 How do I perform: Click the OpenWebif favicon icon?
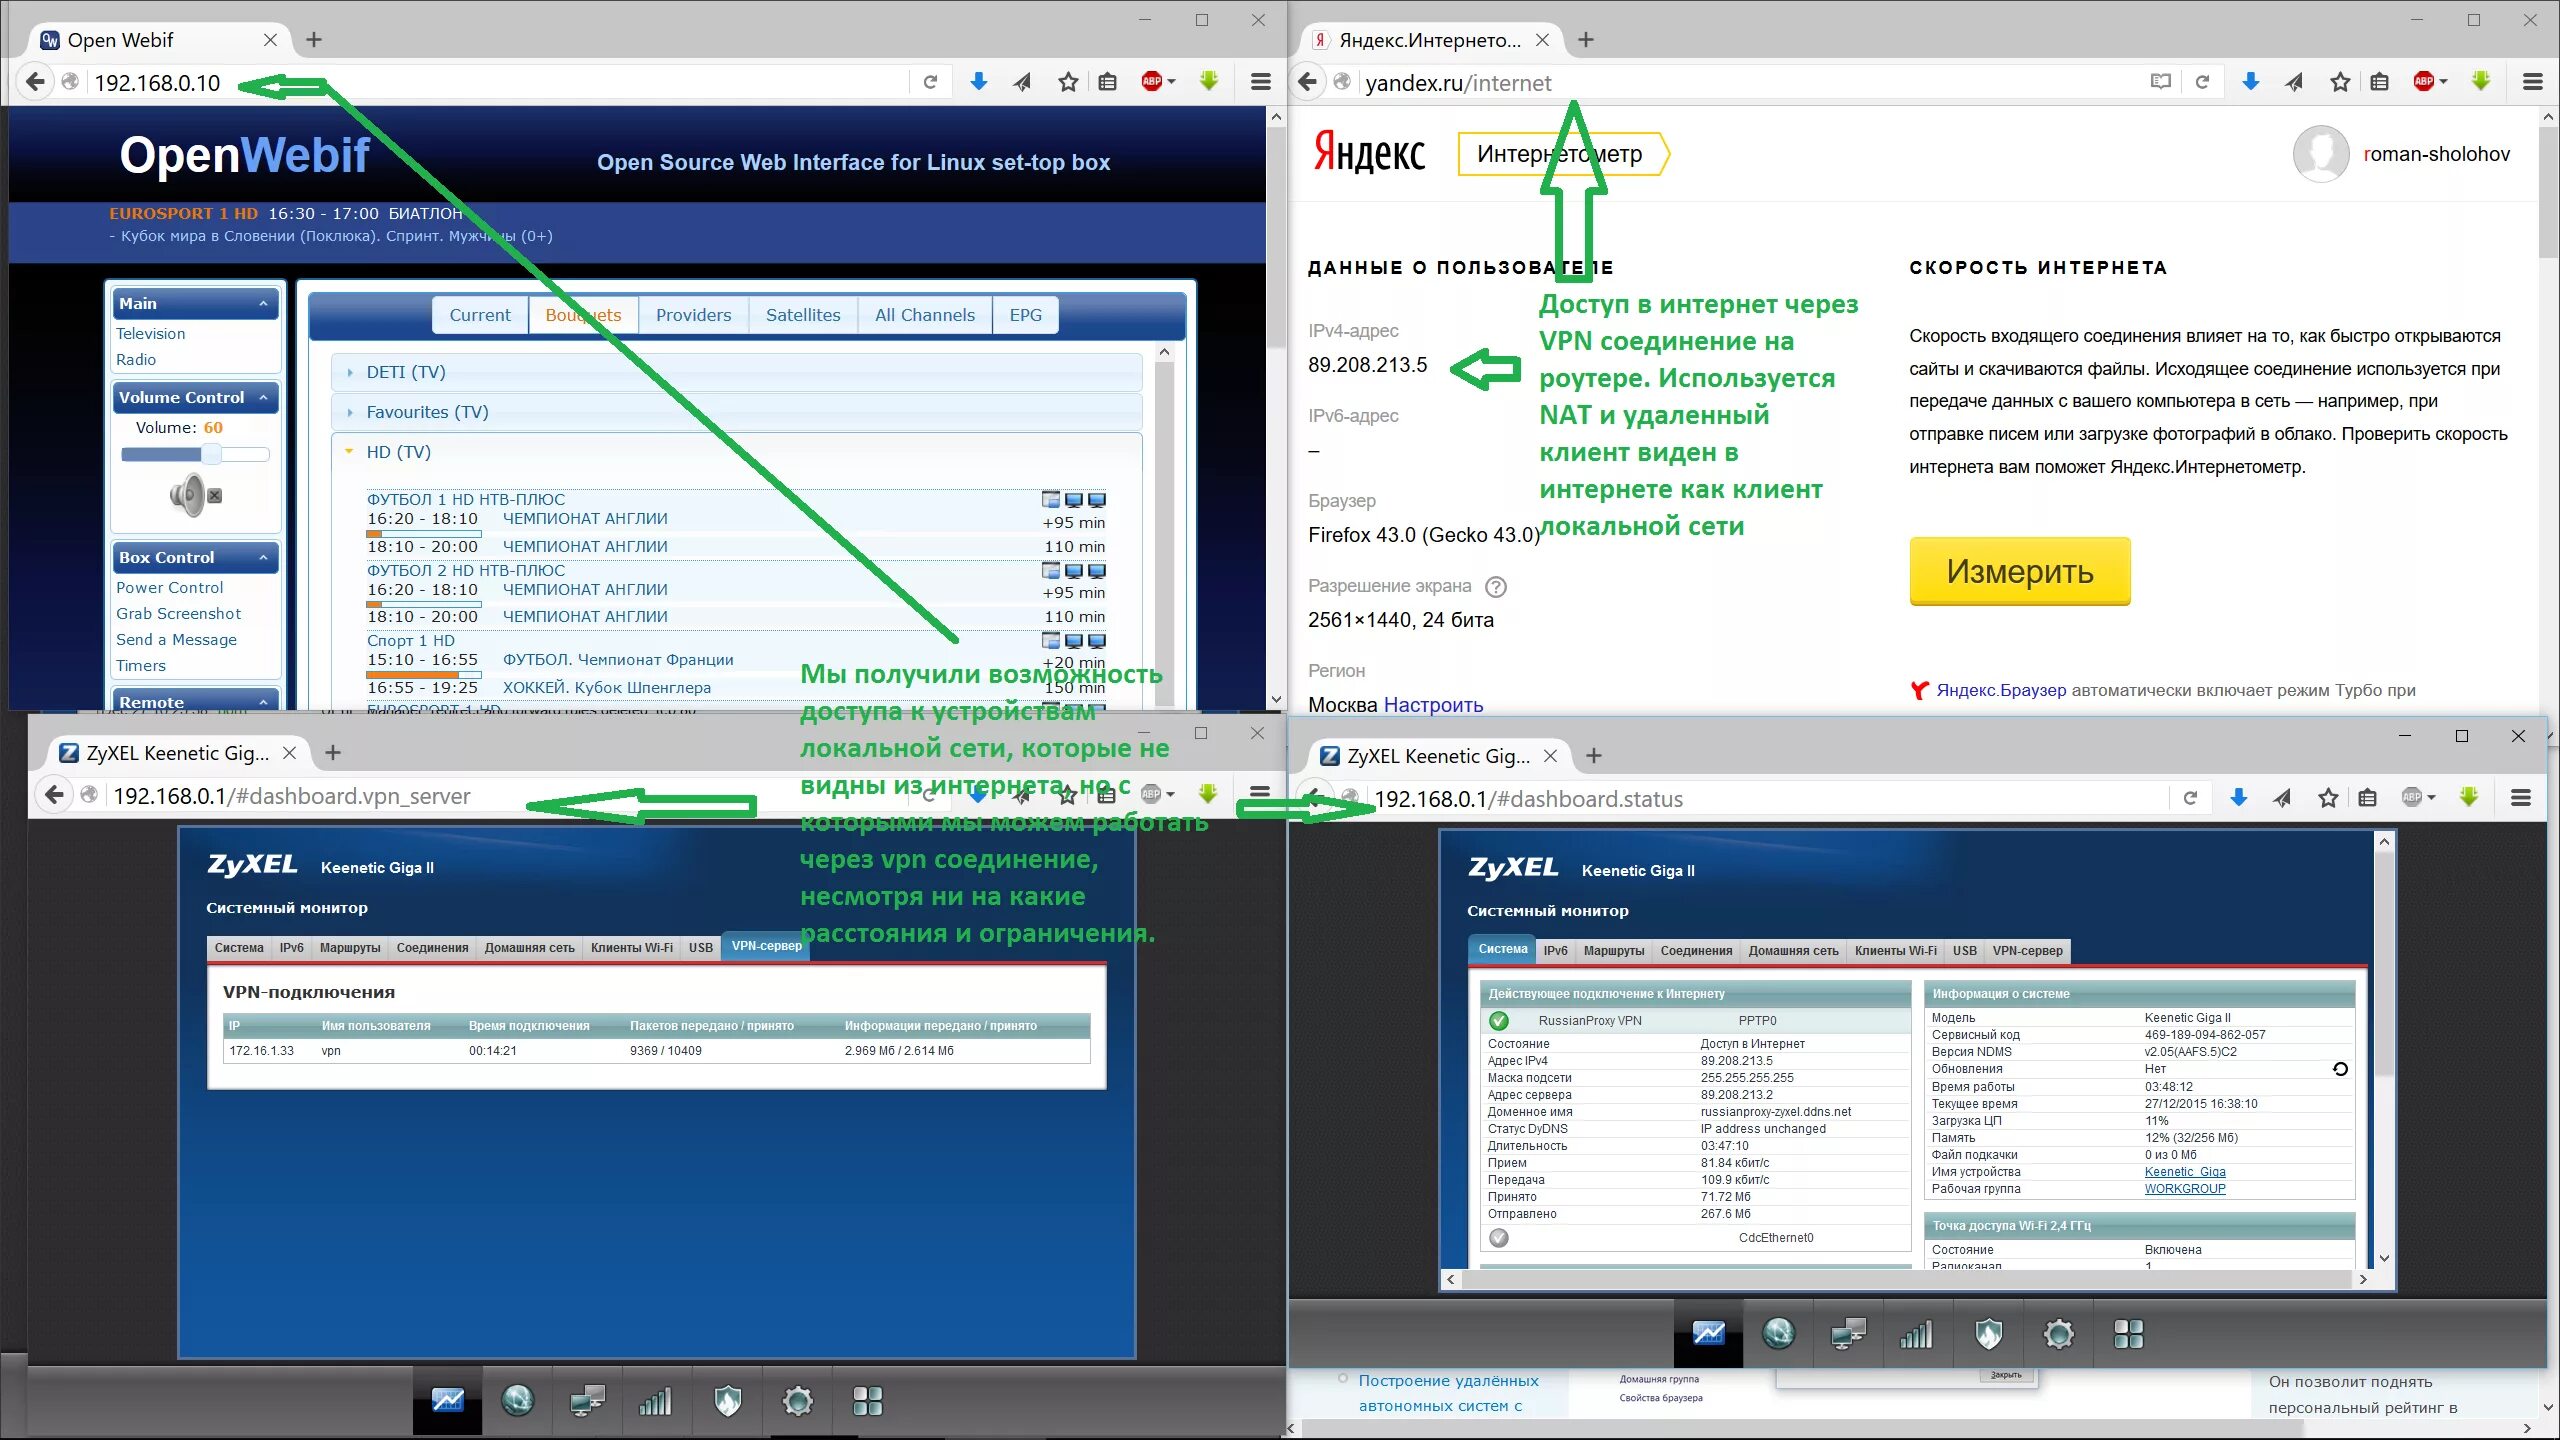pyautogui.click(x=47, y=39)
